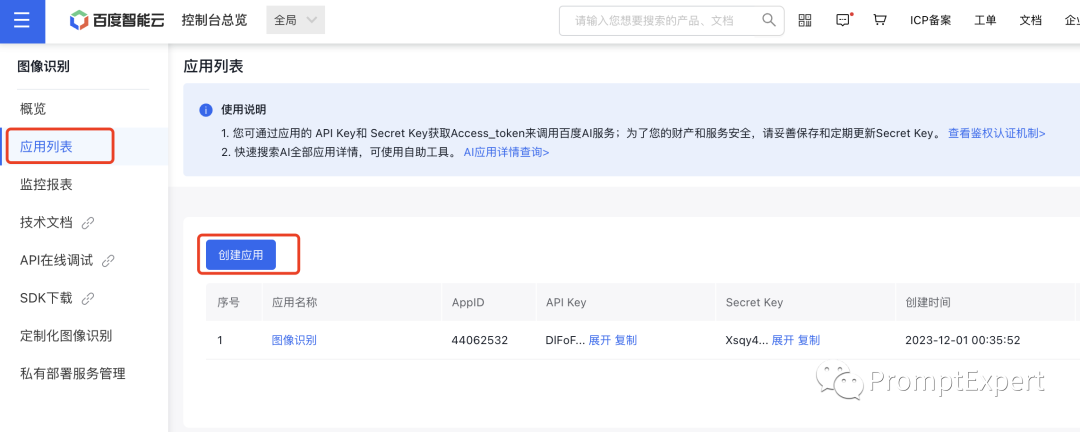Click the search magnifier icon
Image resolution: width=1080 pixels, height=432 pixels.
coord(768,20)
